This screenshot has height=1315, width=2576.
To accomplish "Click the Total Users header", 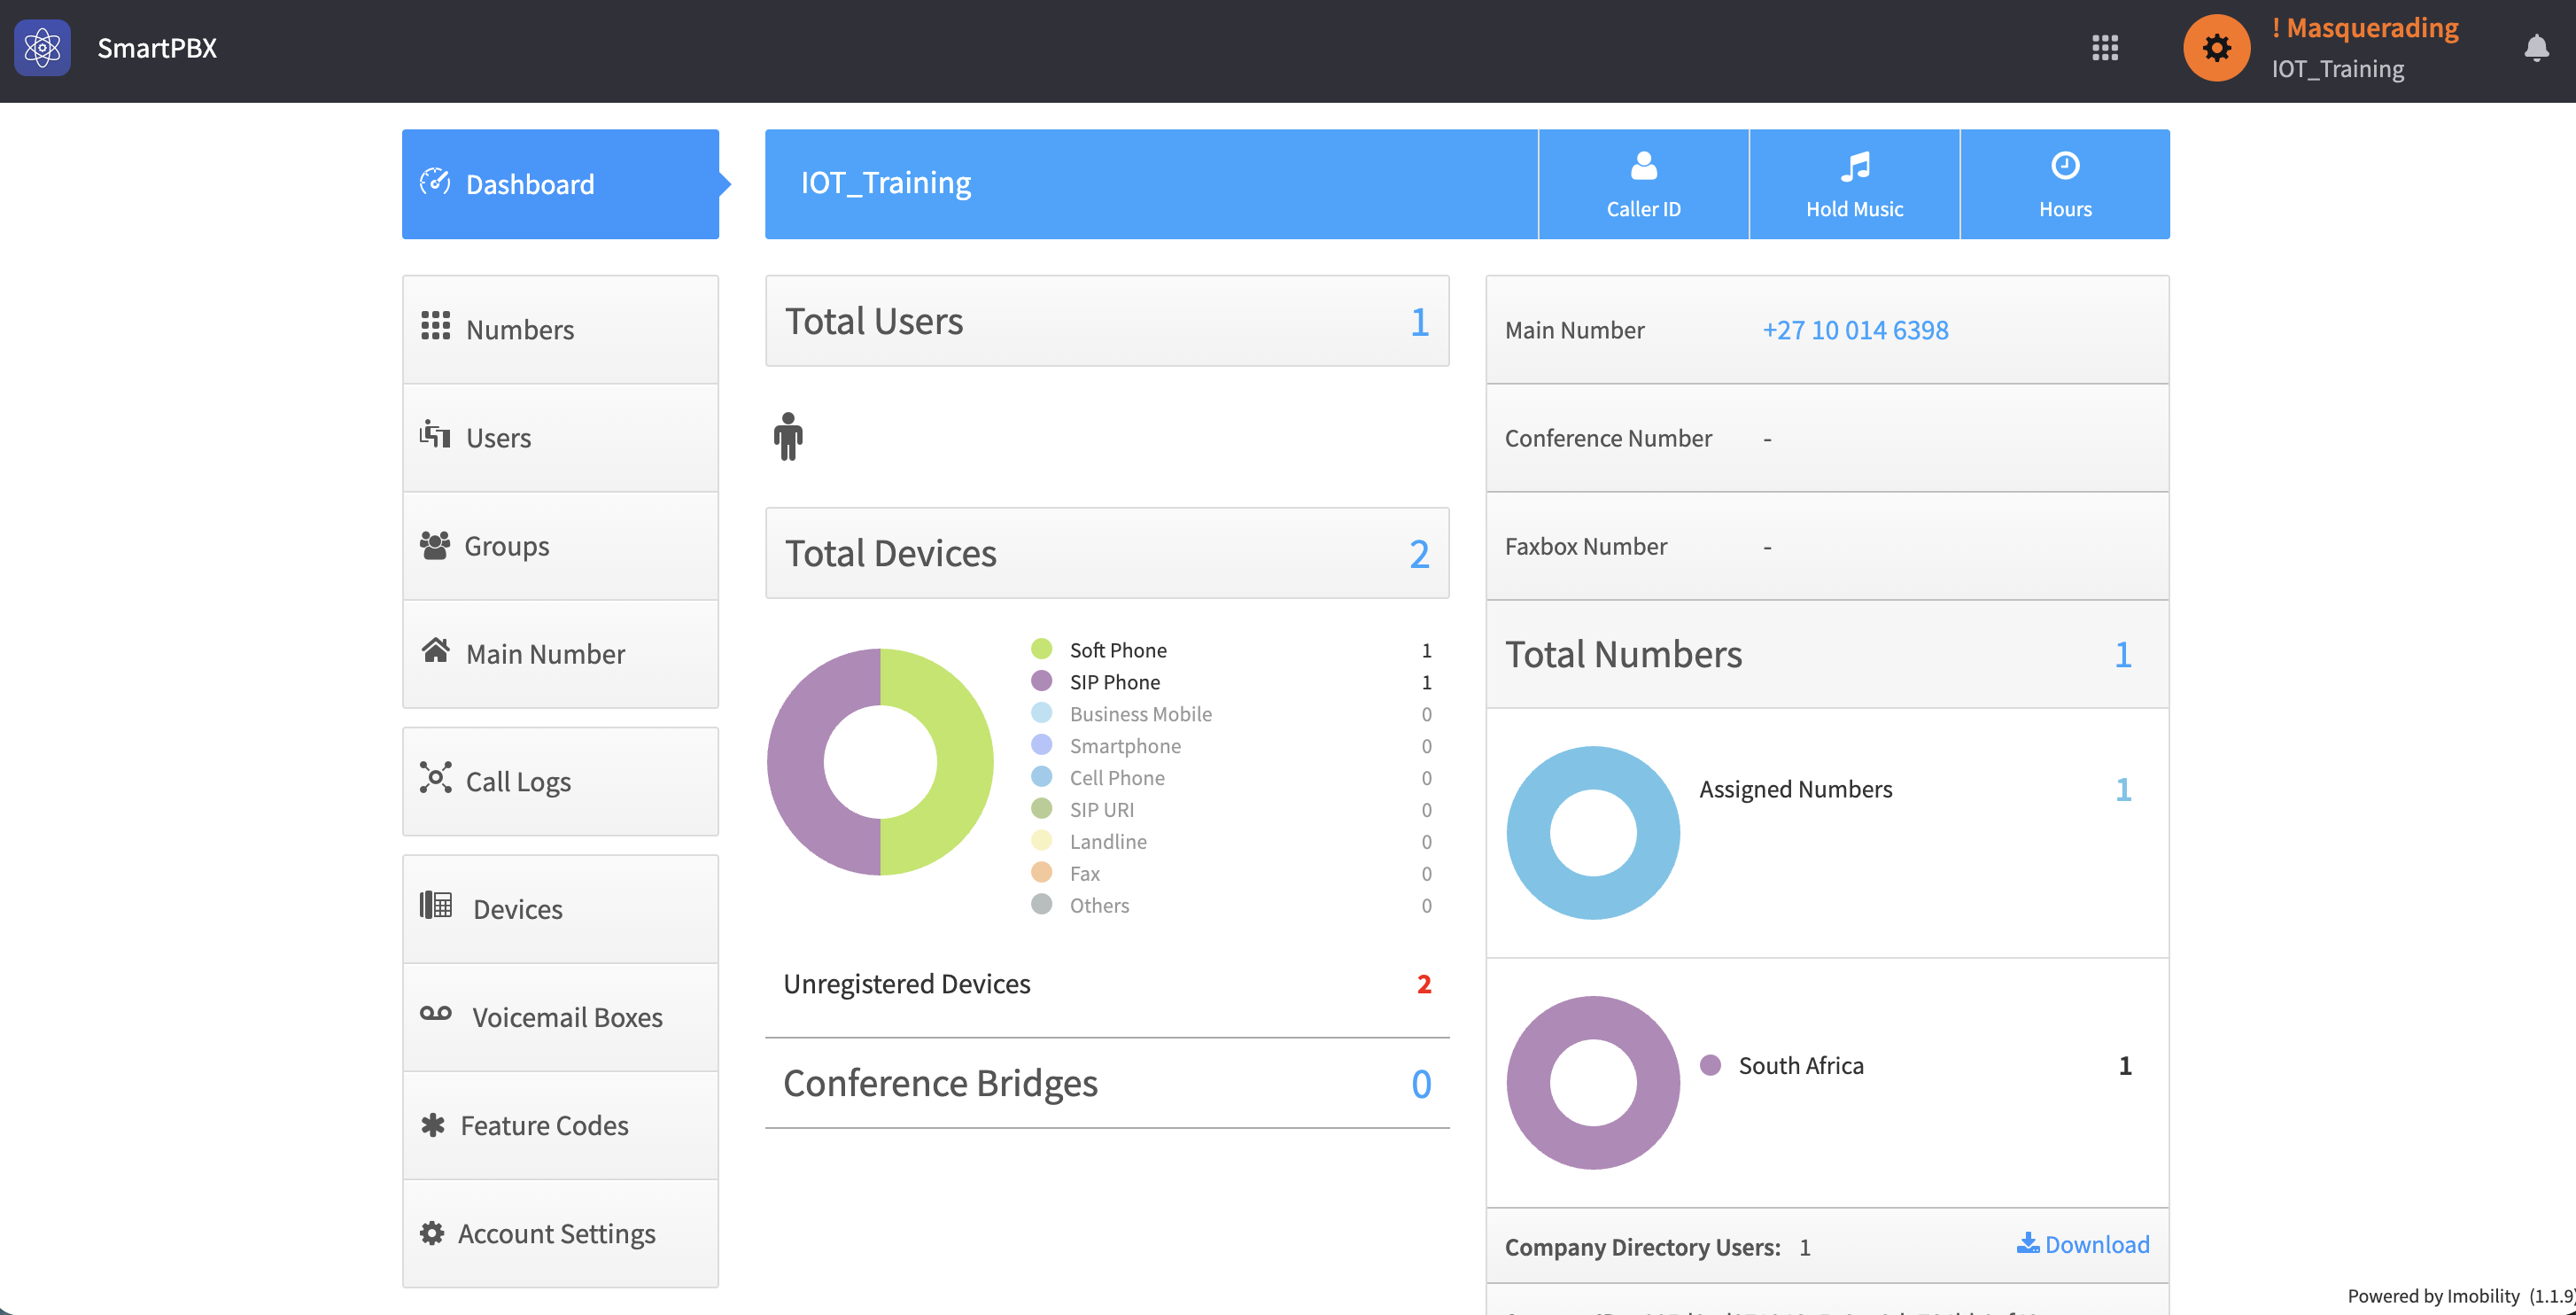I will 1107,321.
